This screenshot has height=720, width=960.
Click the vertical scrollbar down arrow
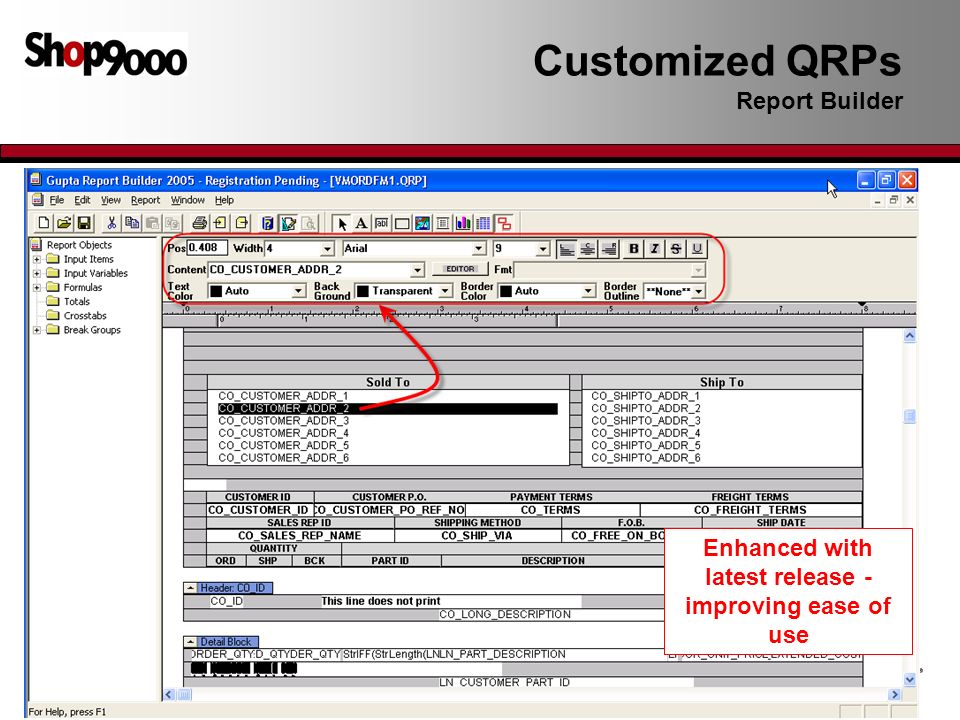click(x=910, y=679)
